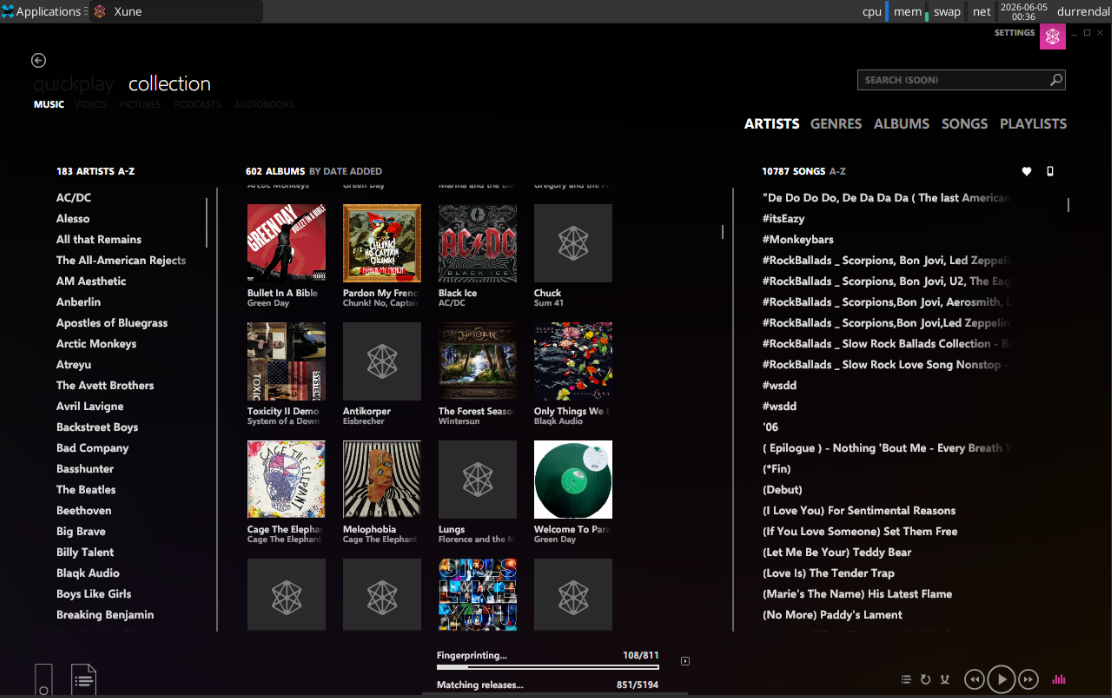1112x698 pixels.
Task: Click the mem monitor in the panel
Action: [911, 11]
